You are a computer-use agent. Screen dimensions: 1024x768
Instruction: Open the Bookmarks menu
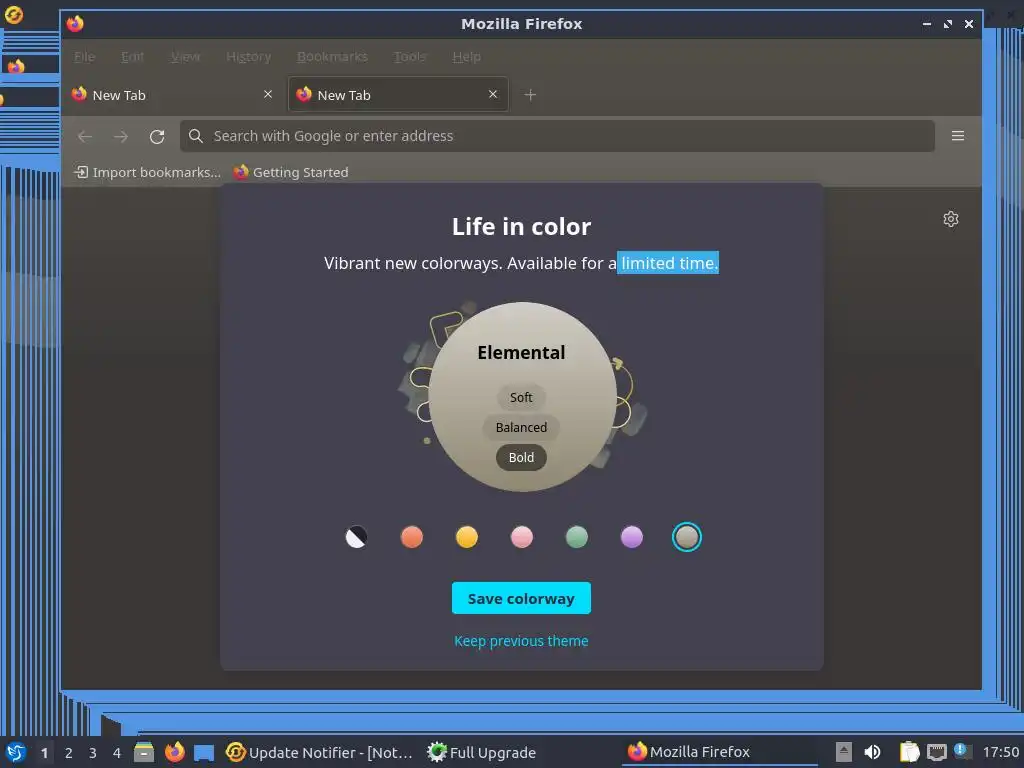(x=332, y=57)
